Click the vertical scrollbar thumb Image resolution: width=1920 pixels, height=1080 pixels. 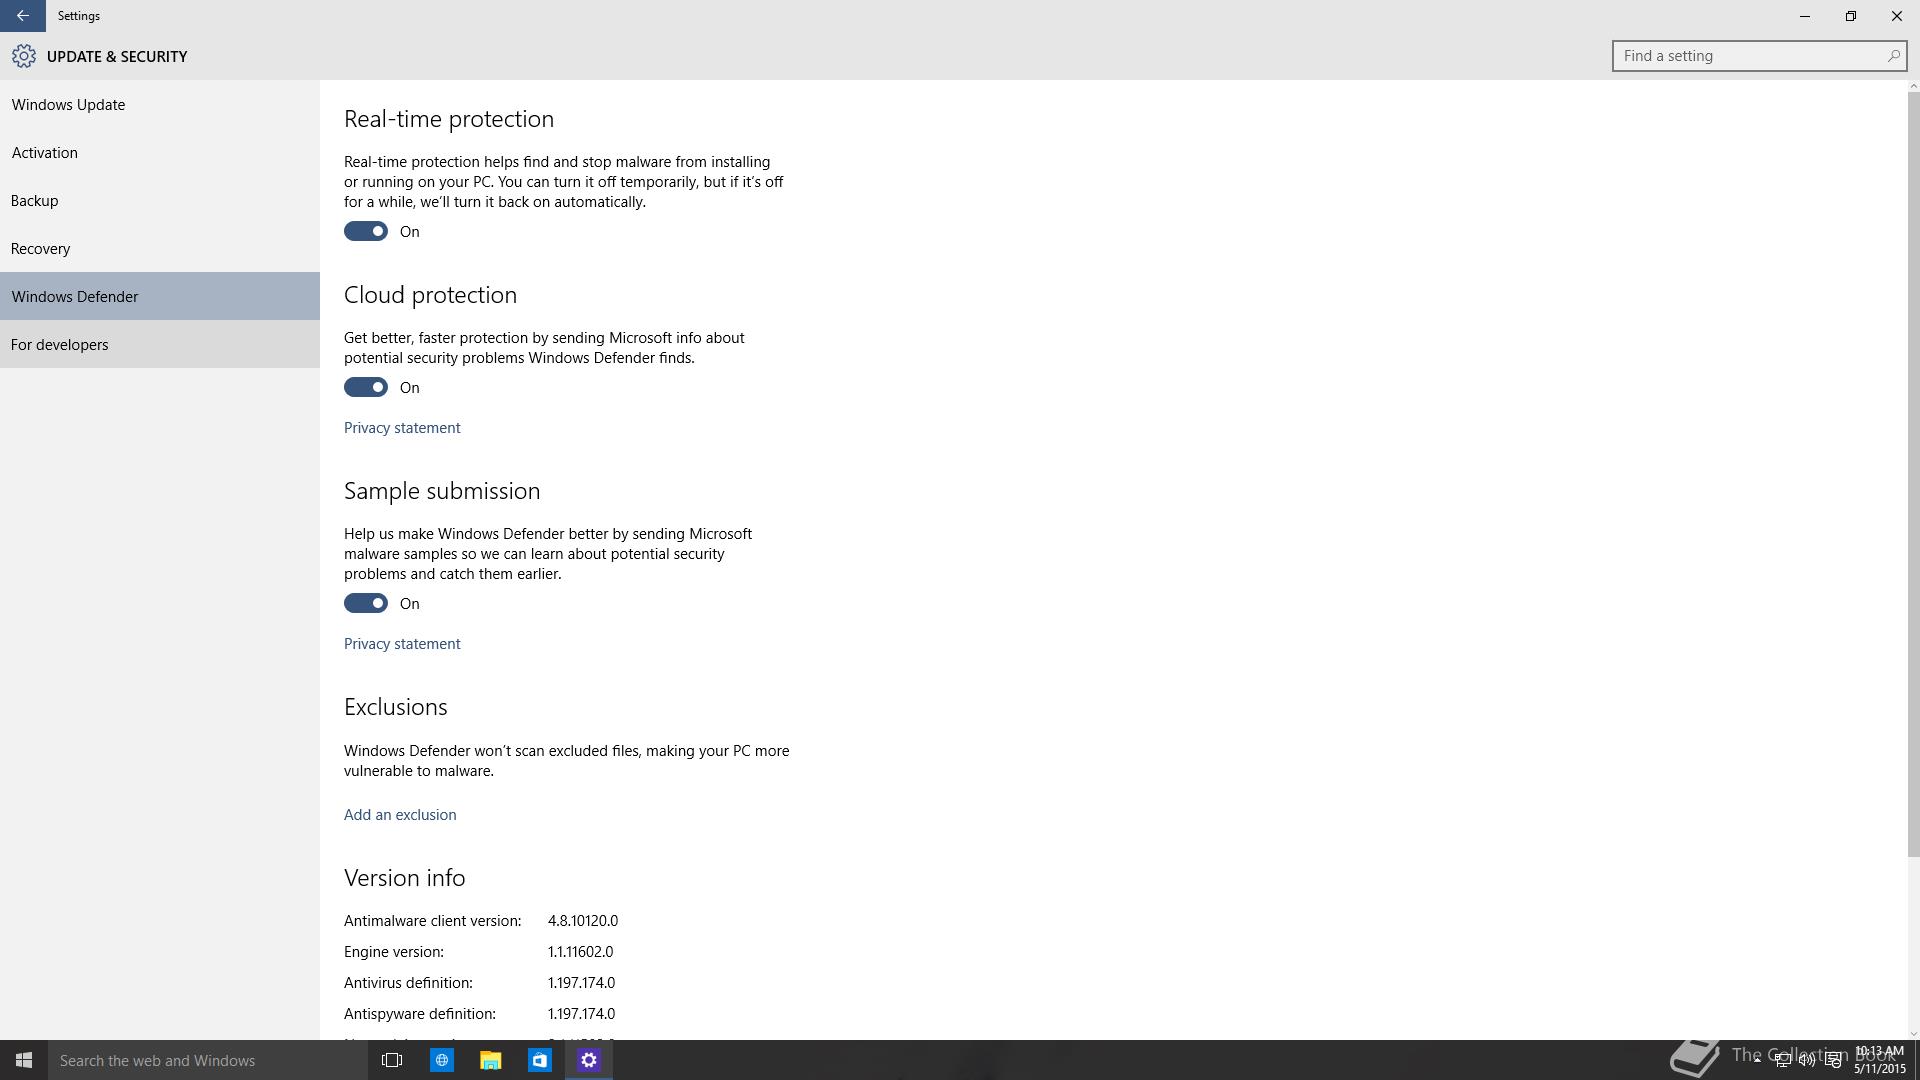click(1913, 475)
